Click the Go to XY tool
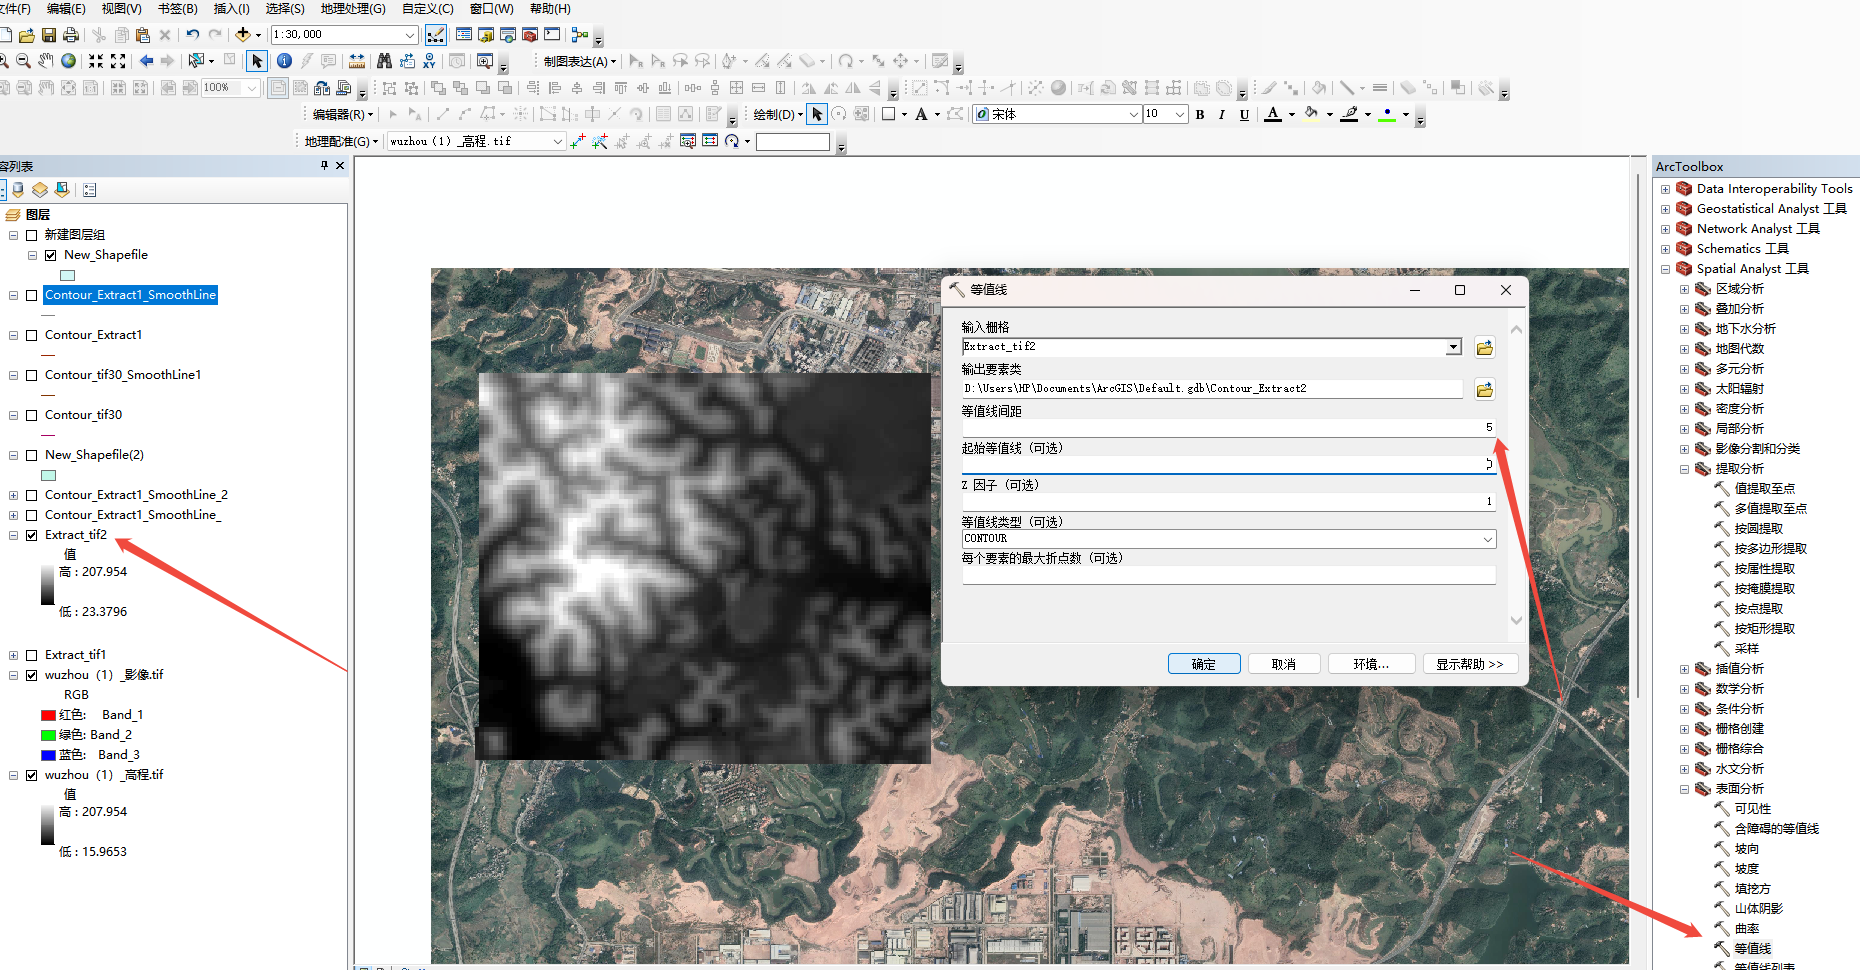 428,61
